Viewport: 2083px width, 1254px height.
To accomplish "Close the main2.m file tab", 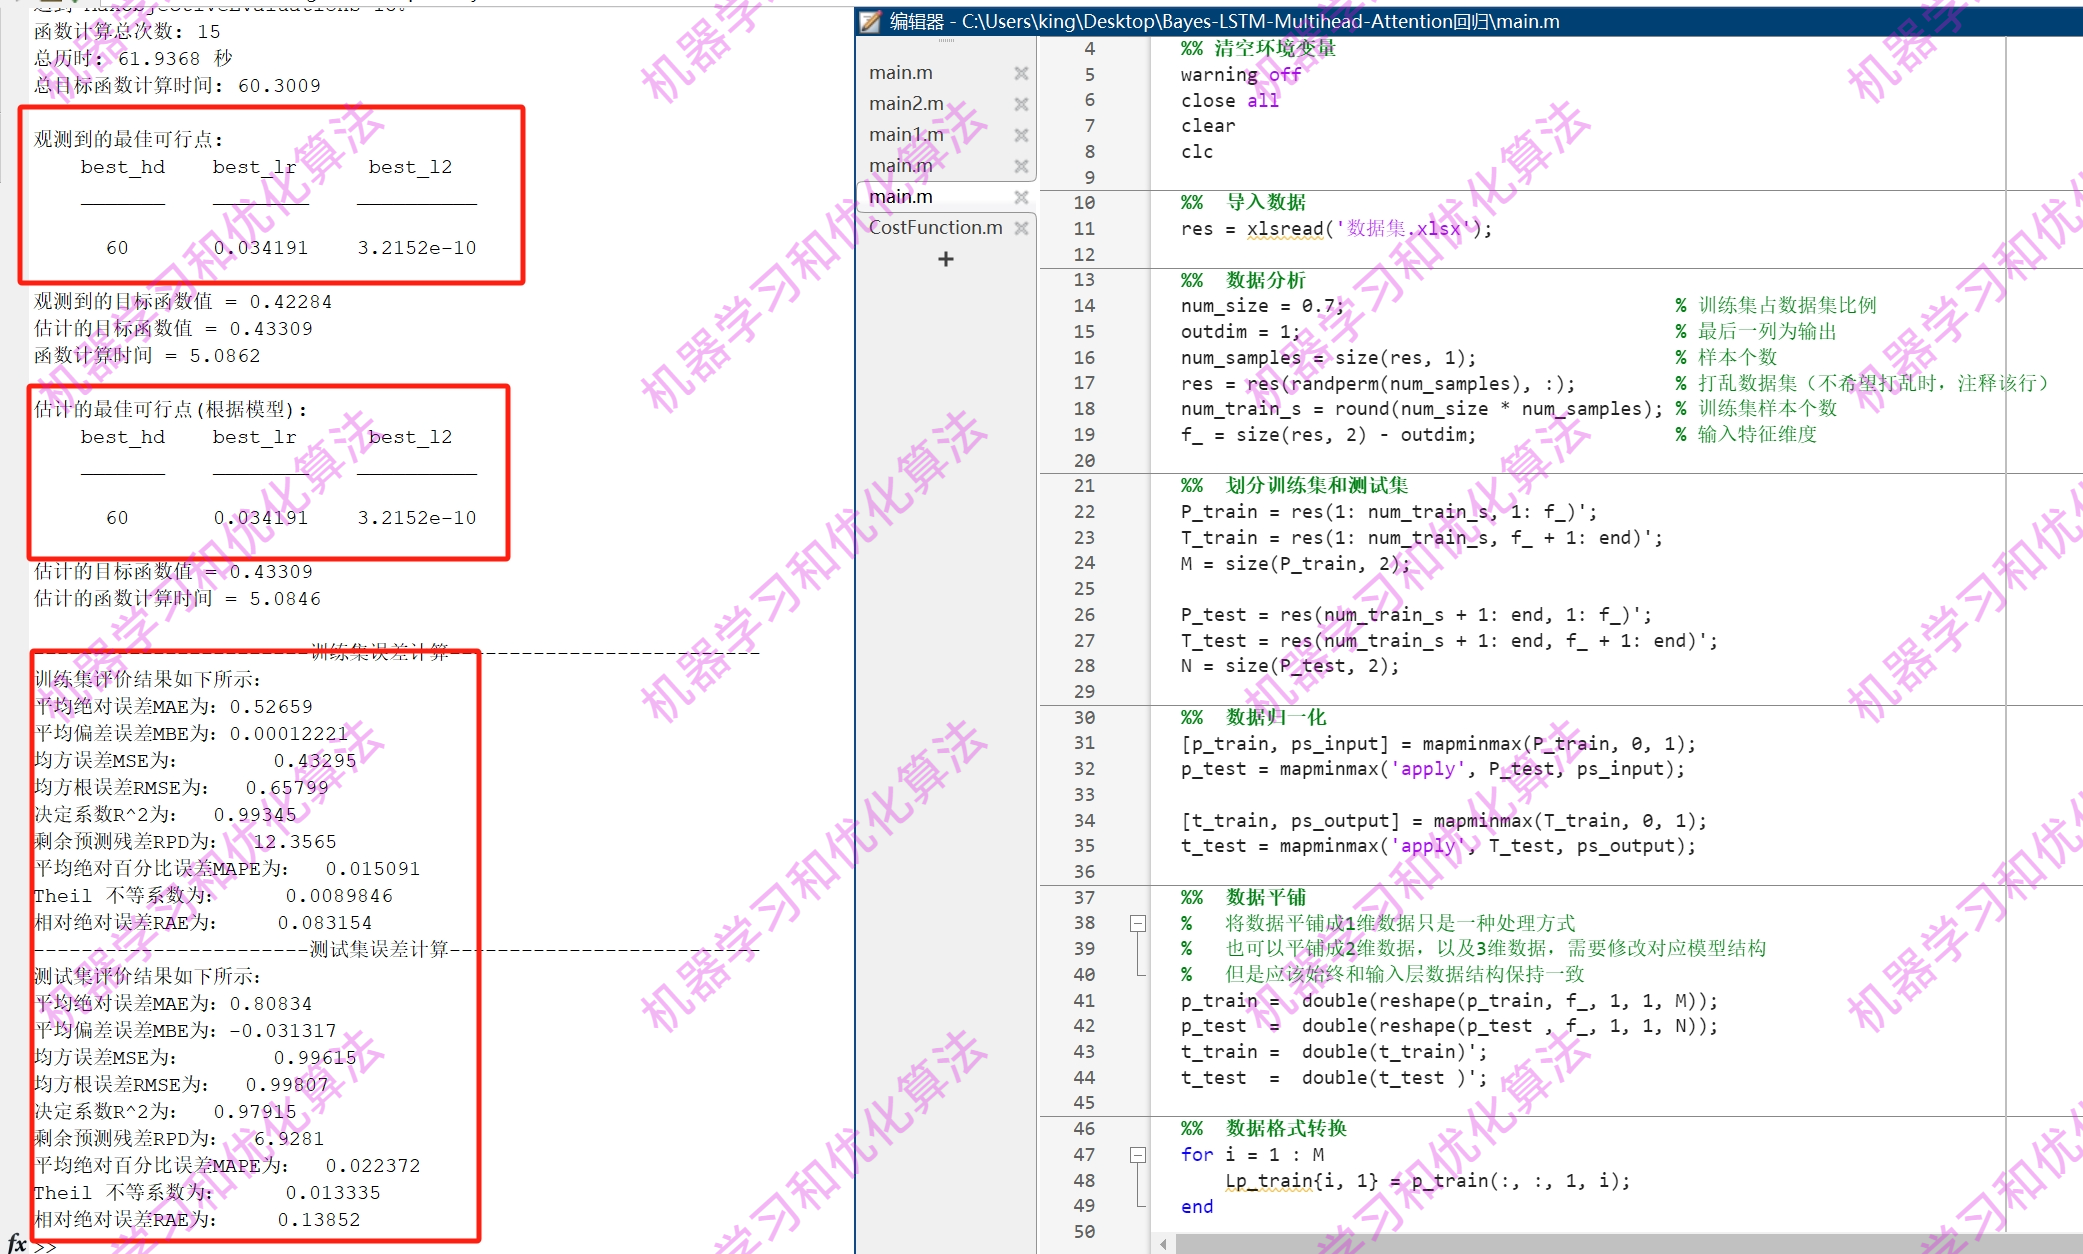I will point(1021,104).
